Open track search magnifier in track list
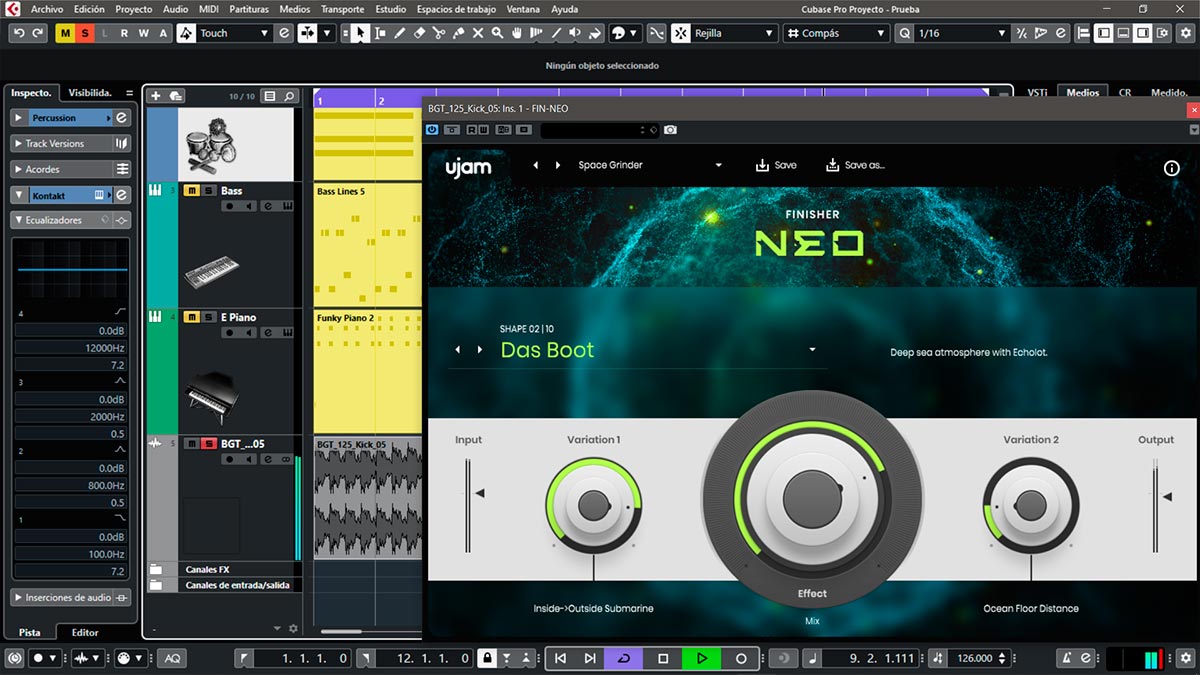 290,96
